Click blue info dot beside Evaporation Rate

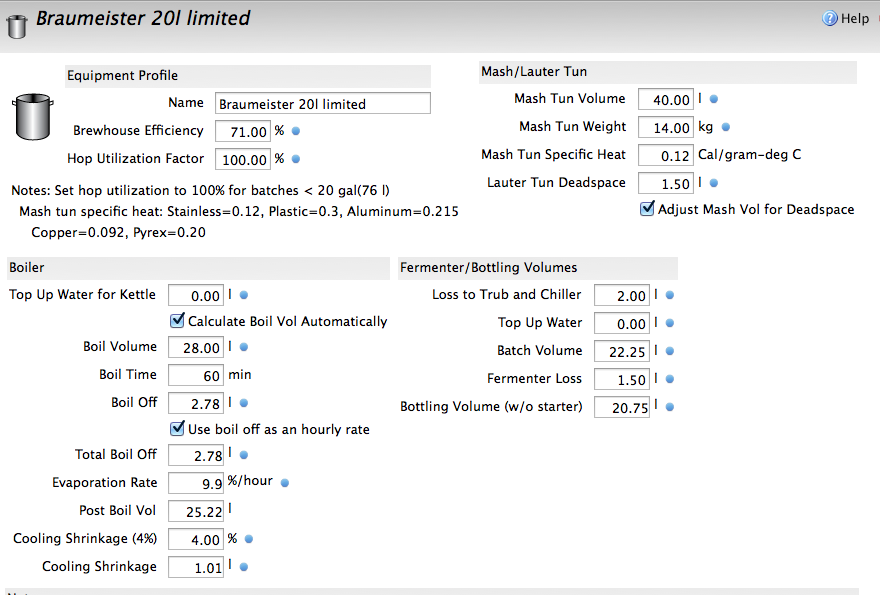[285, 483]
